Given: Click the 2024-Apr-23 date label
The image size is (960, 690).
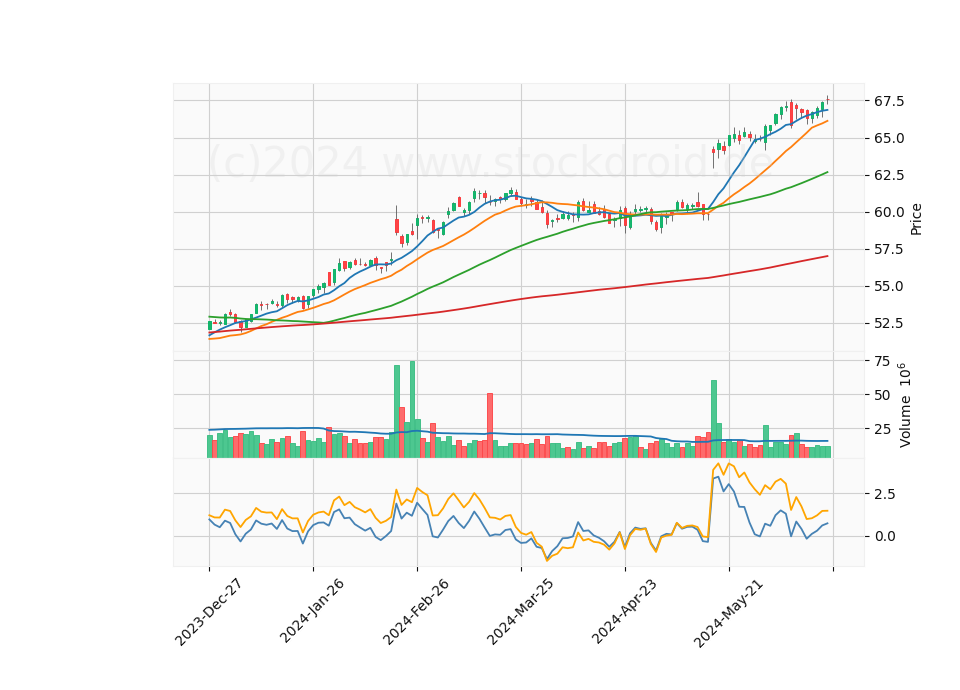Looking at the screenshot, I should coord(624,611).
